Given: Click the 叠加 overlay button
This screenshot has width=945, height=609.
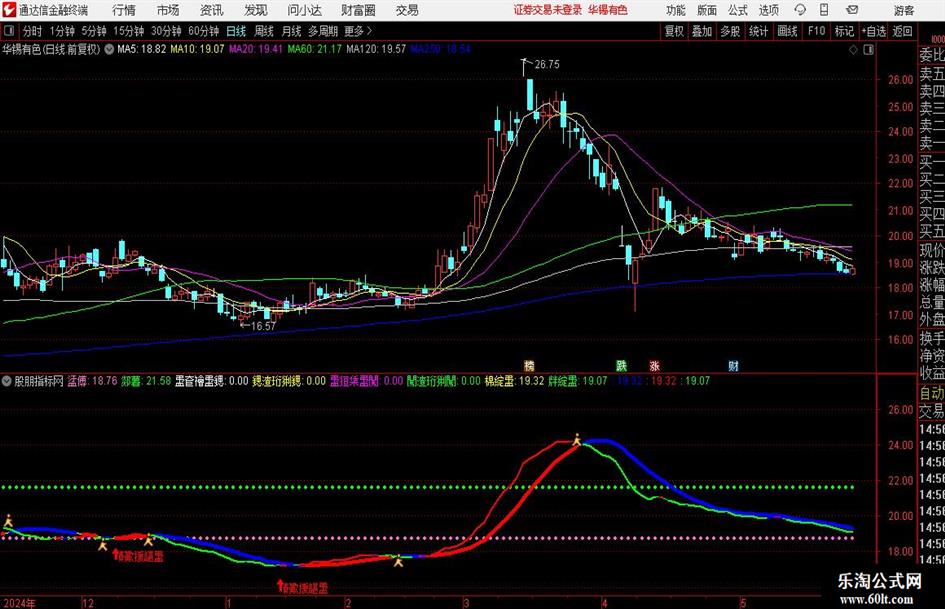Looking at the screenshot, I should pyautogui.click(x=702, y=31).
